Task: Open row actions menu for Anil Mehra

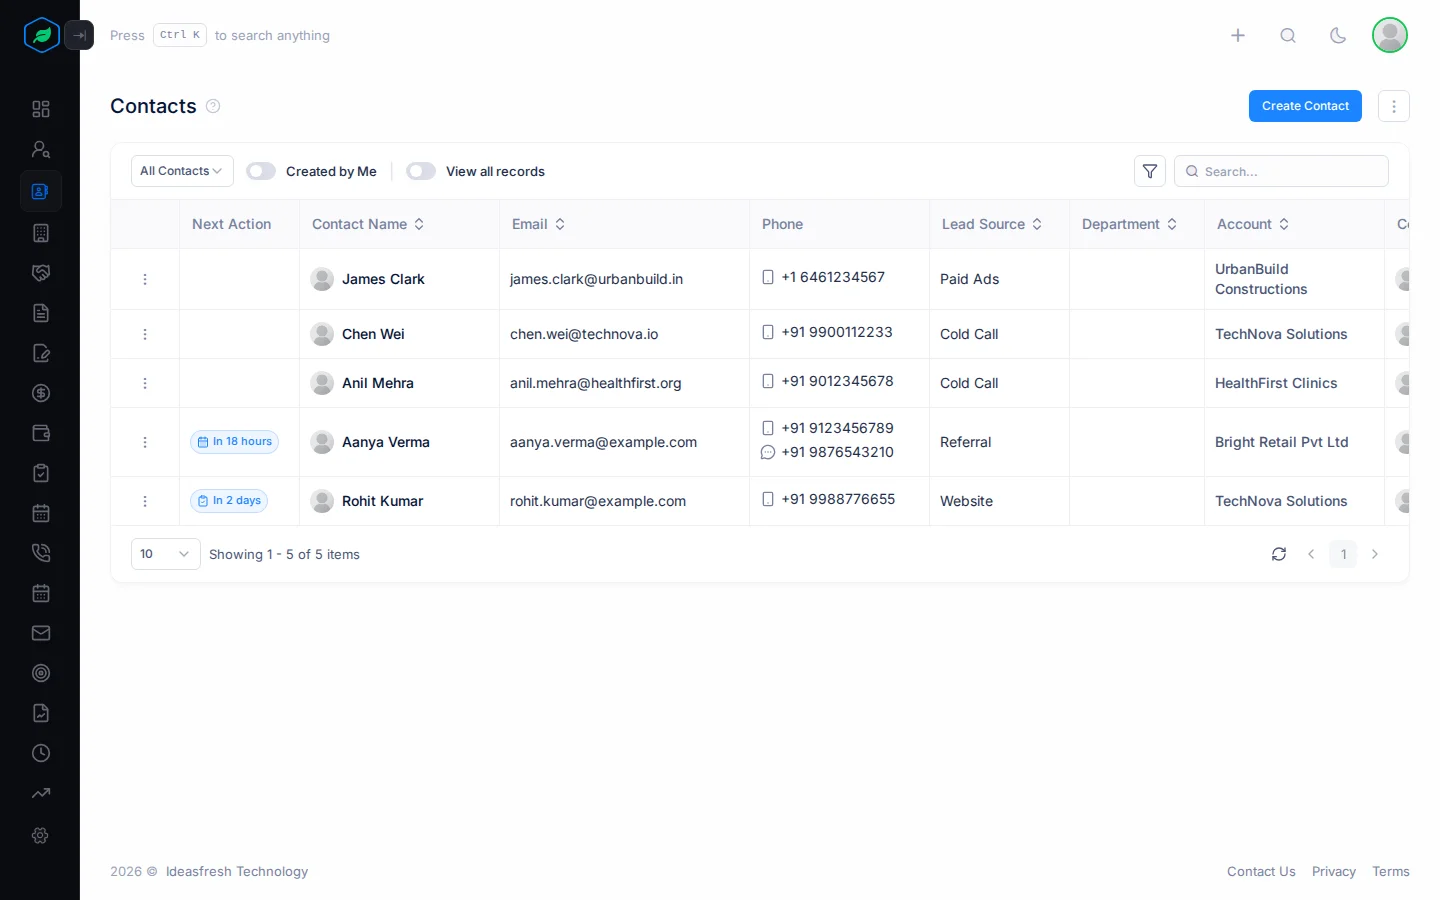Action: click(145, 383)
